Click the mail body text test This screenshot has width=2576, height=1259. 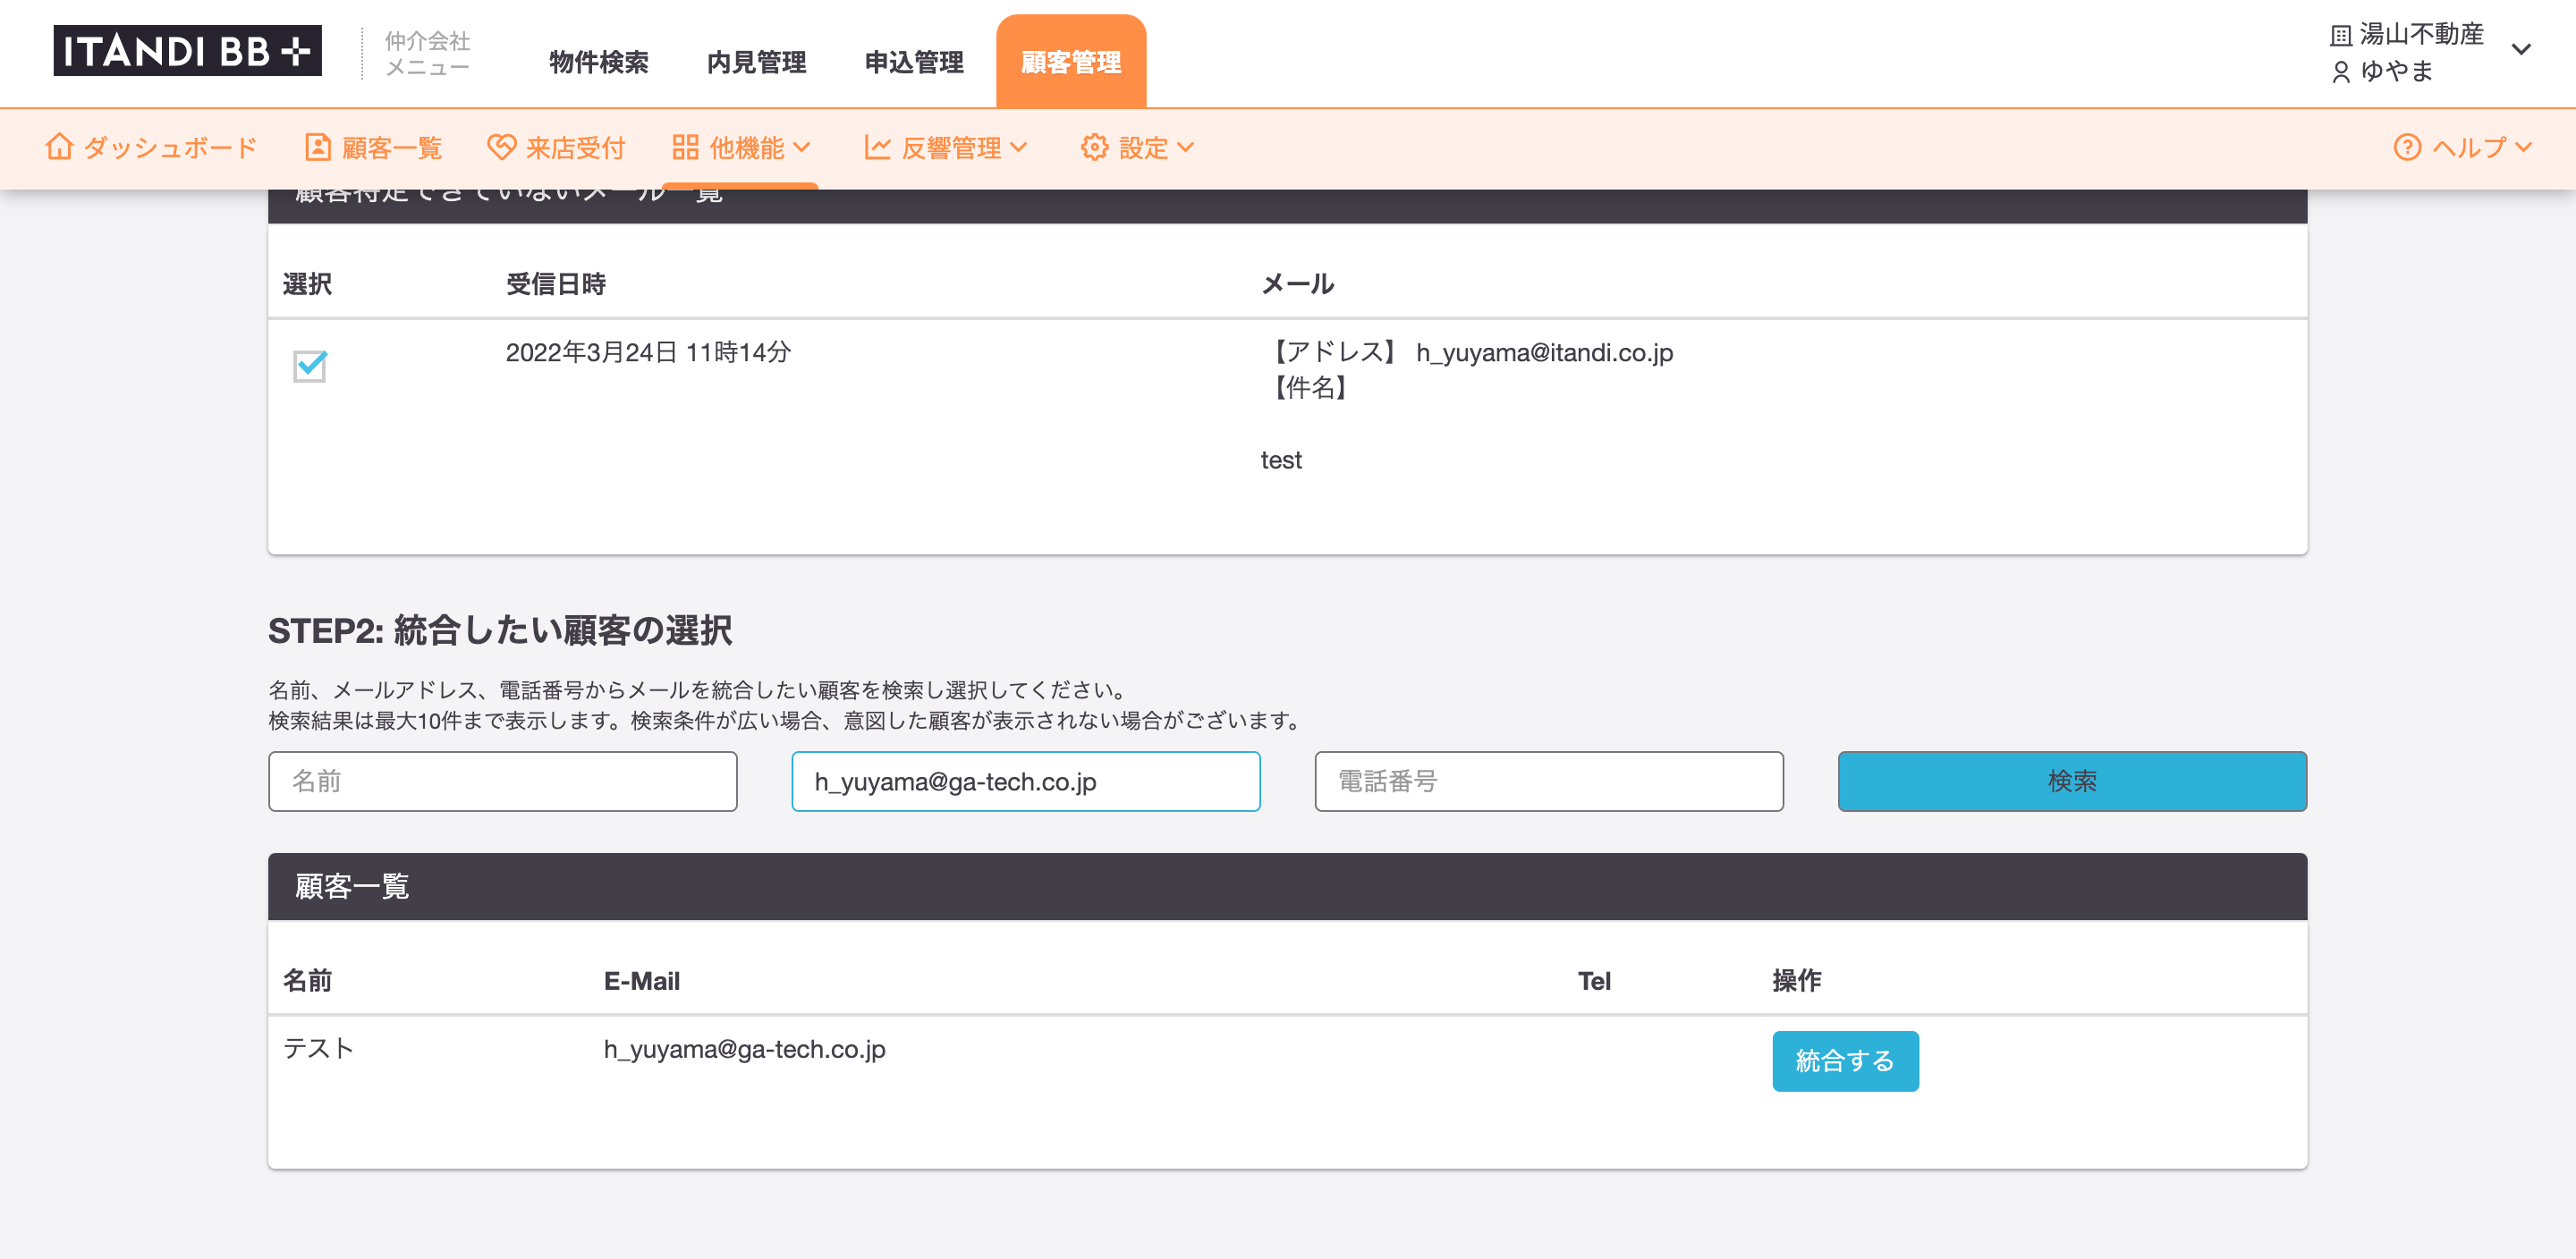(1281, 460)
